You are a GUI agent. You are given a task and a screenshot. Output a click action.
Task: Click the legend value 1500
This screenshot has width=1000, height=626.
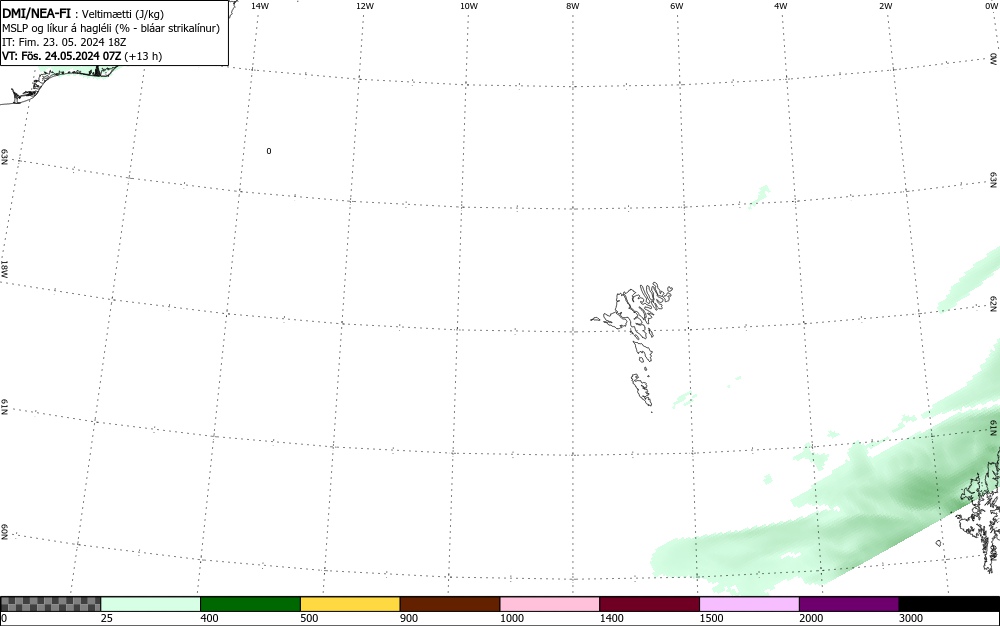(x=711, y=618)
